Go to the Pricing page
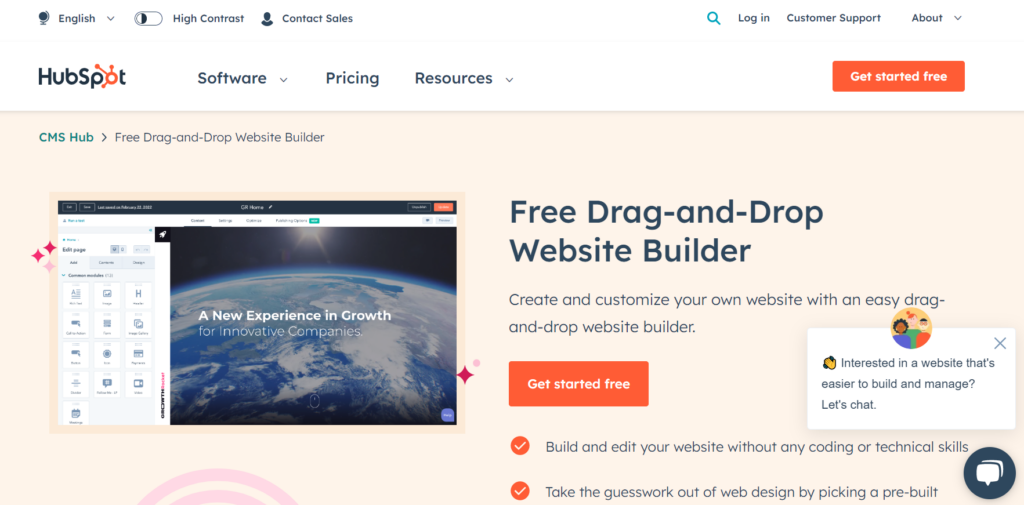1024x505 pixels. point(352,78)
